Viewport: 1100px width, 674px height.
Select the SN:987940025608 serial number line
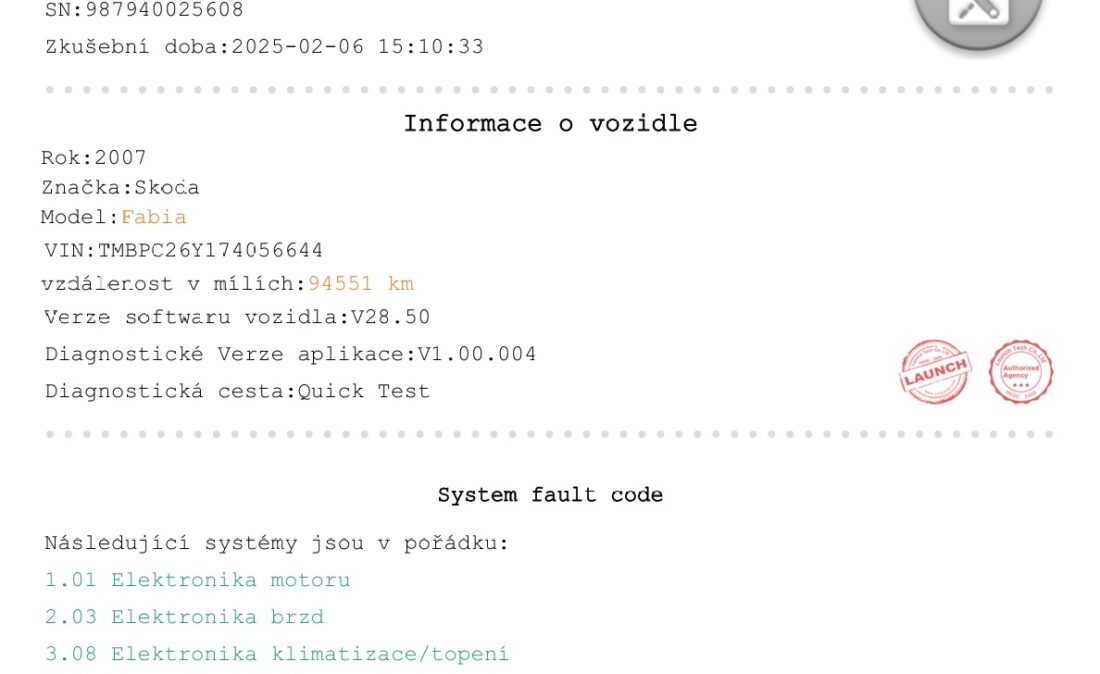tap(144, 10)
